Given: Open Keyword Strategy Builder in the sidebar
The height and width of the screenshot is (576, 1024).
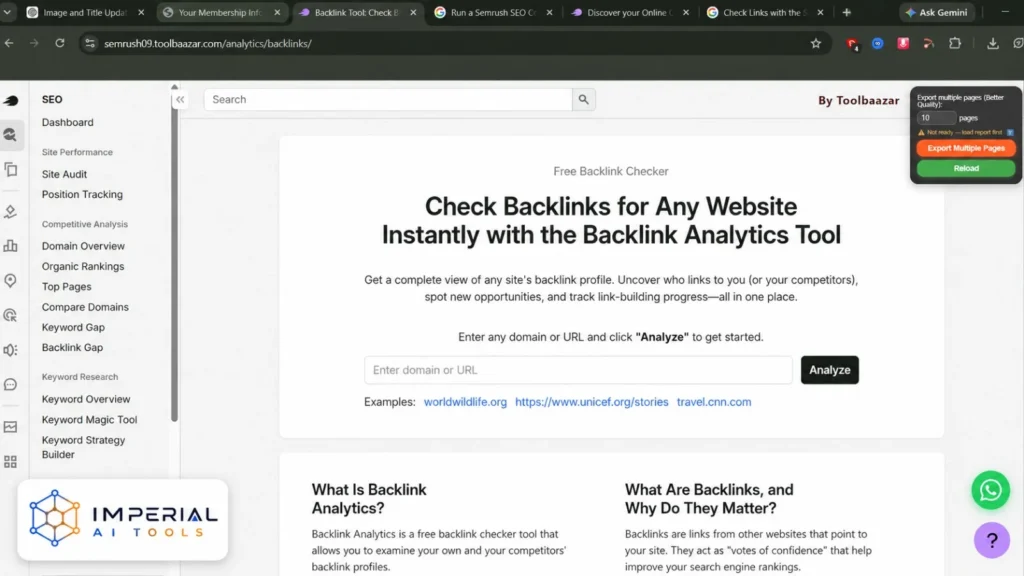Looking at the screenshot, I should pyautogui.click(x=84, y=447).
